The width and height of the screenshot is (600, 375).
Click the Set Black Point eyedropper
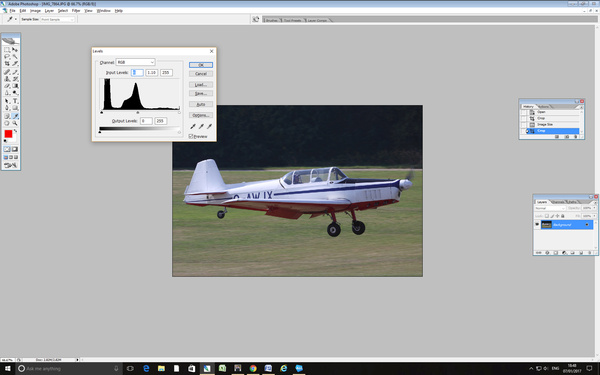(x=193, y=126)
